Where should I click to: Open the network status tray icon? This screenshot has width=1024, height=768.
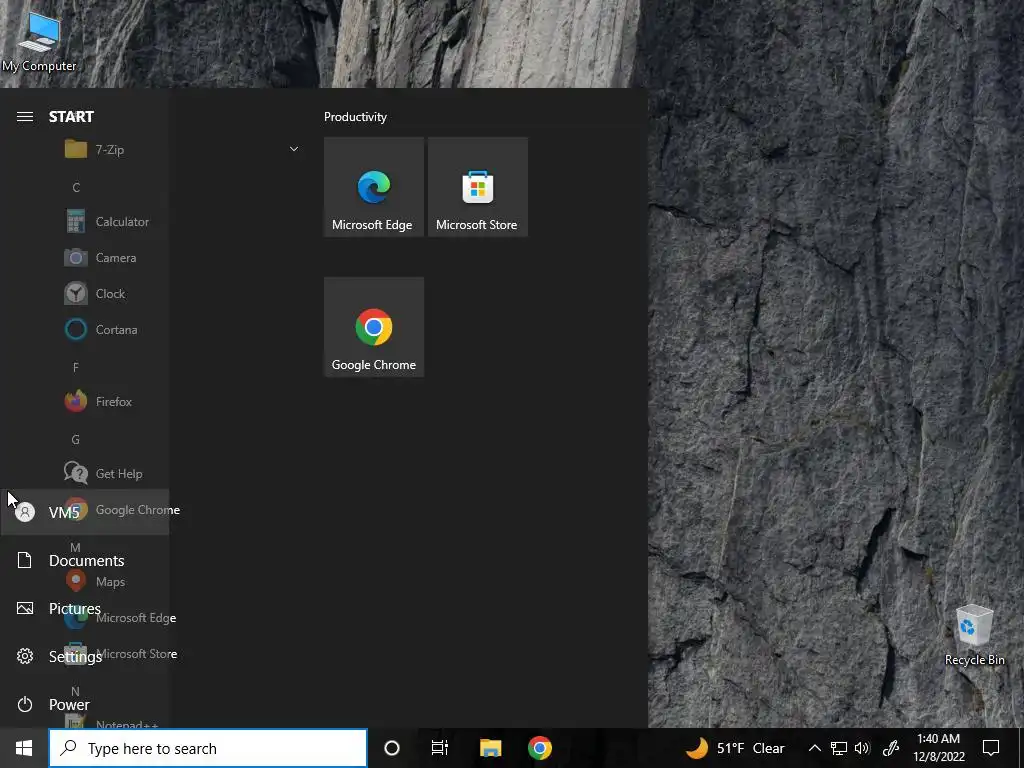[x=839, y=748]
